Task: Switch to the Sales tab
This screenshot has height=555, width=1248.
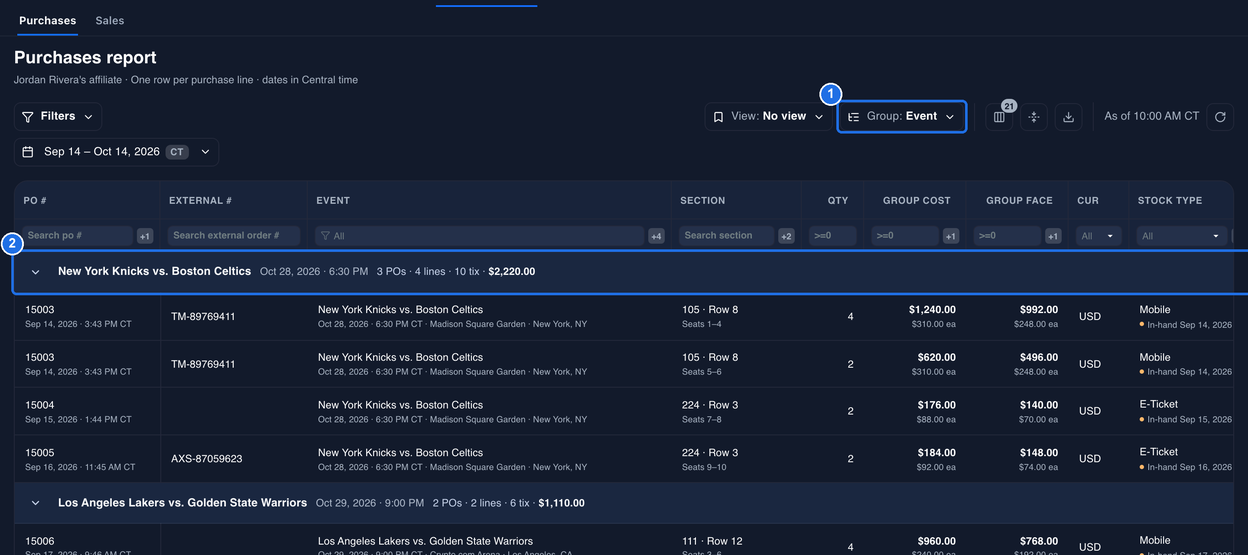Action: tap(110, 20)
